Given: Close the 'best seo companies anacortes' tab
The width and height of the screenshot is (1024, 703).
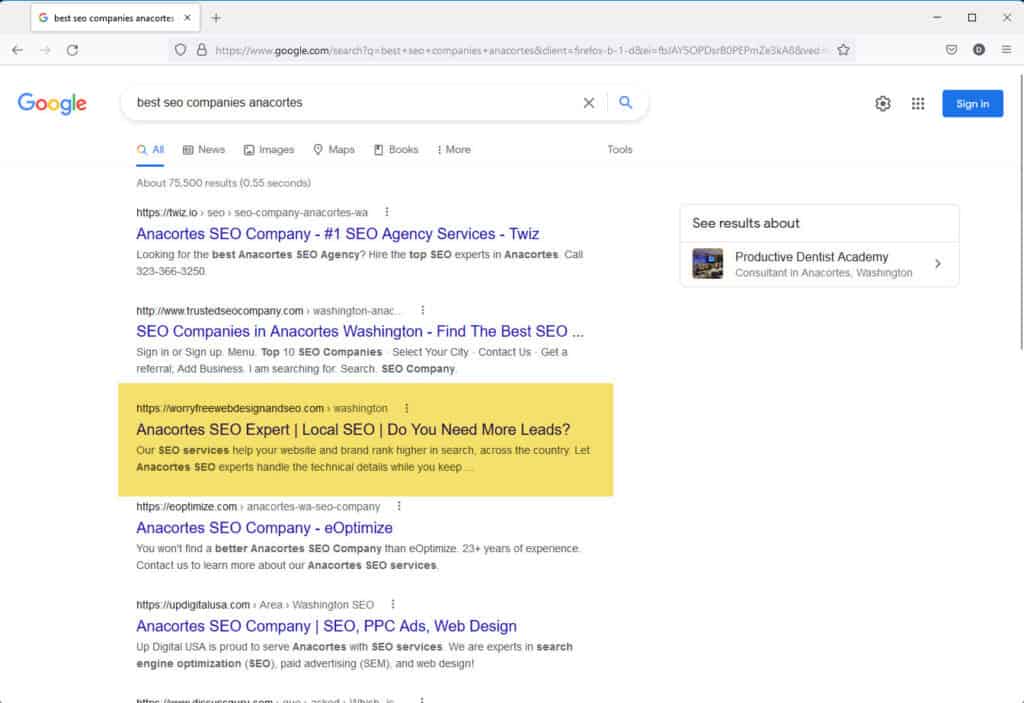Looking at the screenshot, I should [187, 18].
